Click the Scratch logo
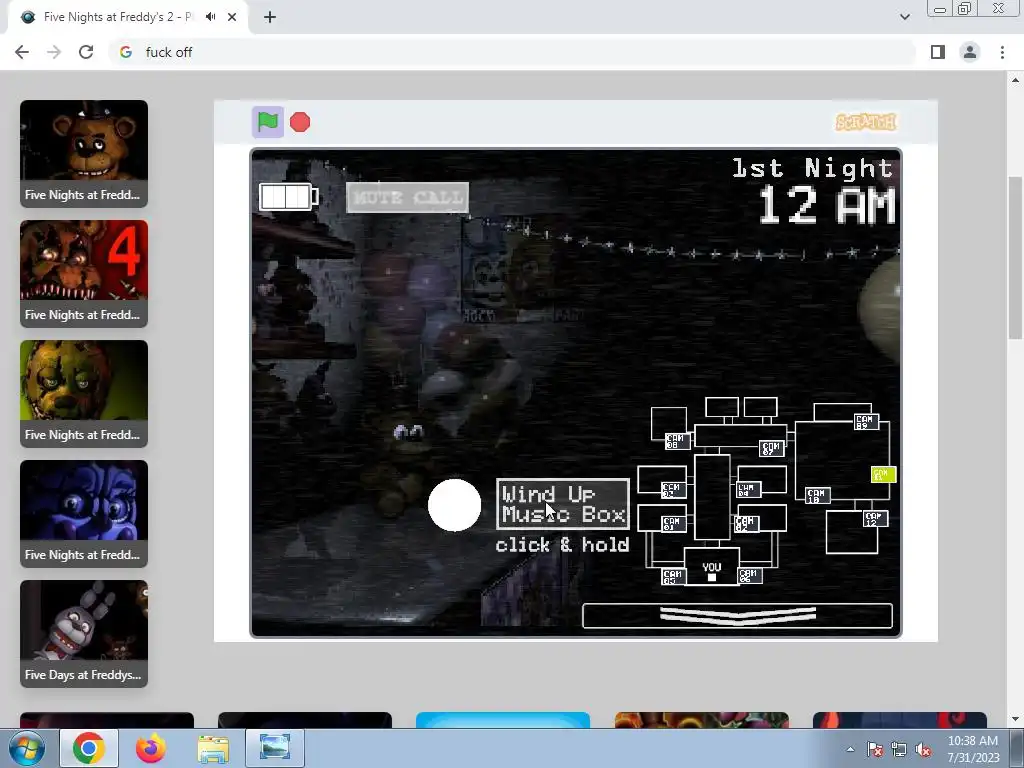 tap(866, 122)
